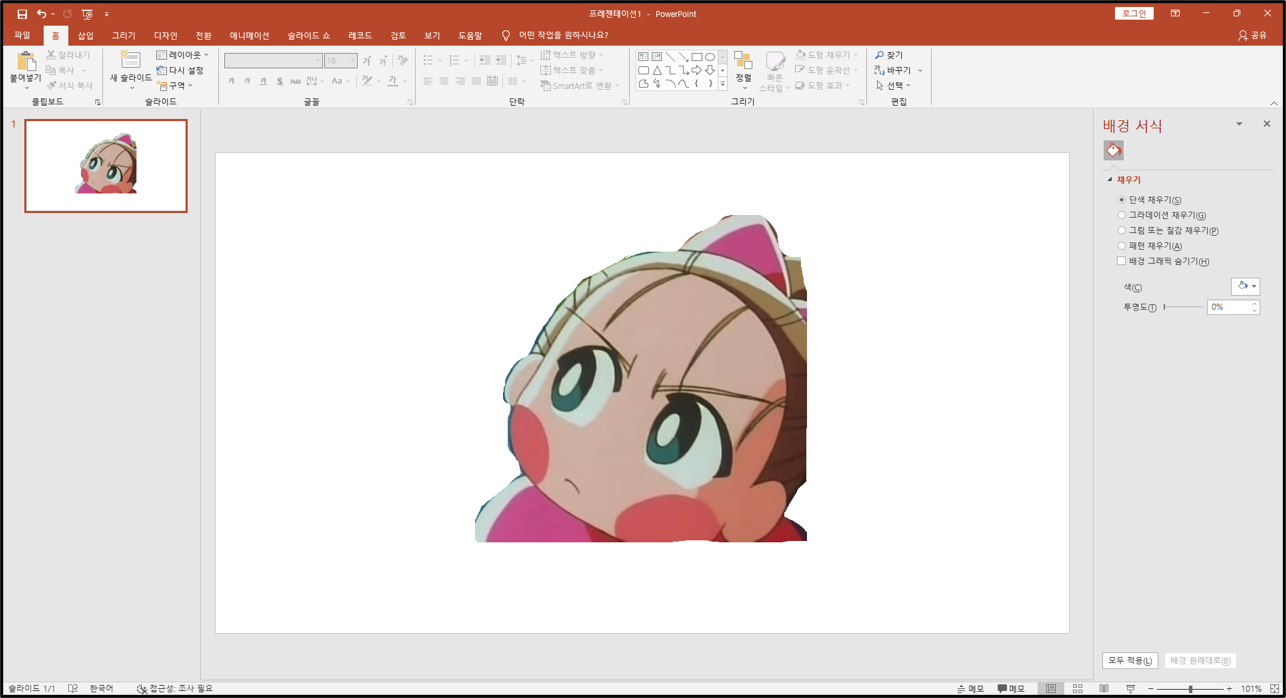
Task: Select the fill bucket icon in 배경 서식 pane
Action: pos(1113,150)
